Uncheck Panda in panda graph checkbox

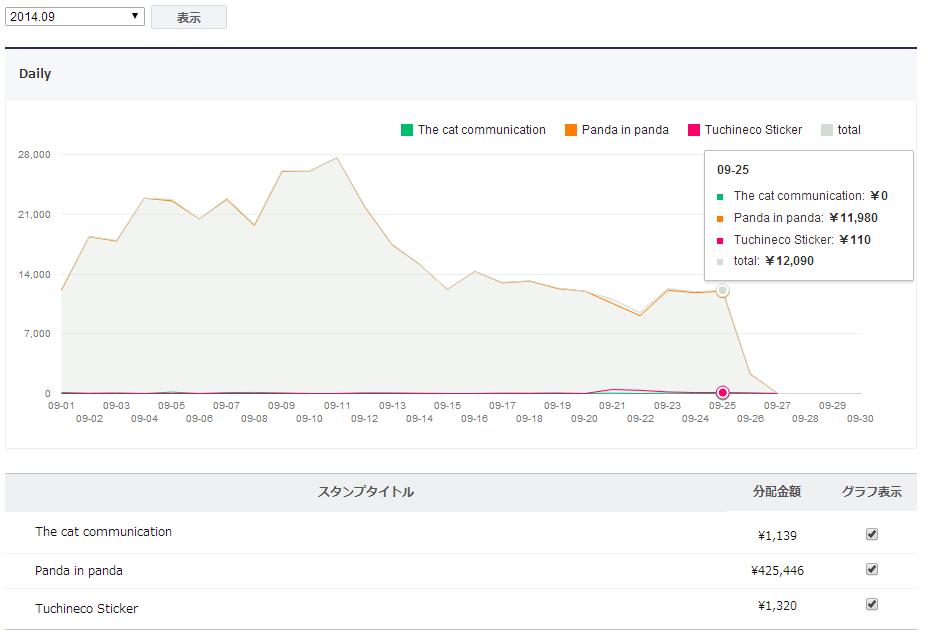point(872,570)
